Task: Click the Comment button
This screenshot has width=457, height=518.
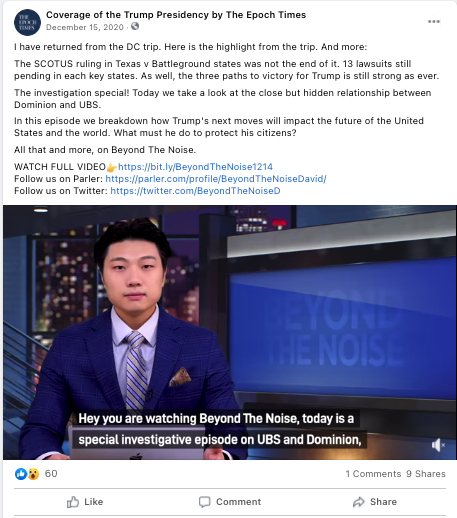Action: (230, 502)
